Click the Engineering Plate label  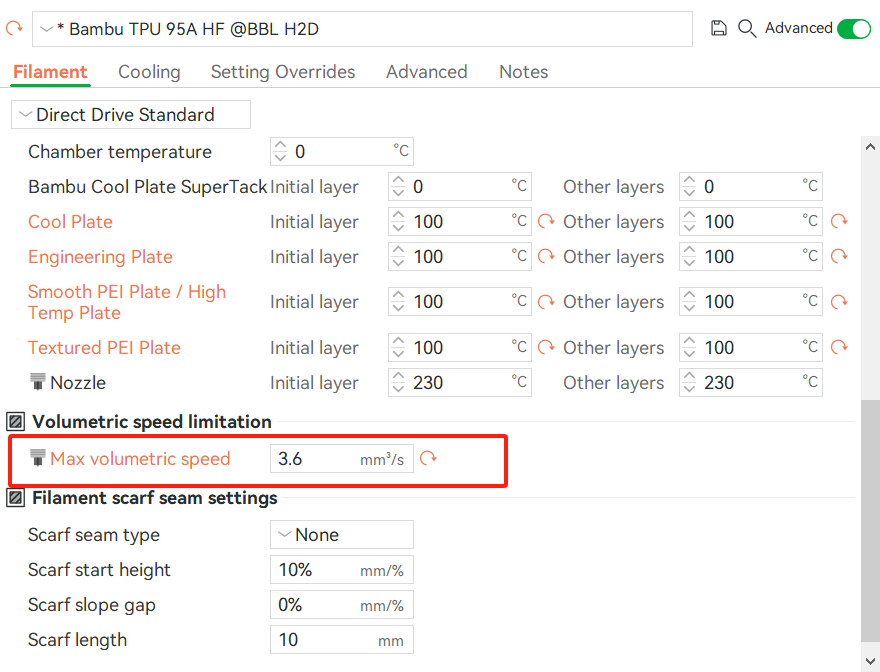[100, 257]
